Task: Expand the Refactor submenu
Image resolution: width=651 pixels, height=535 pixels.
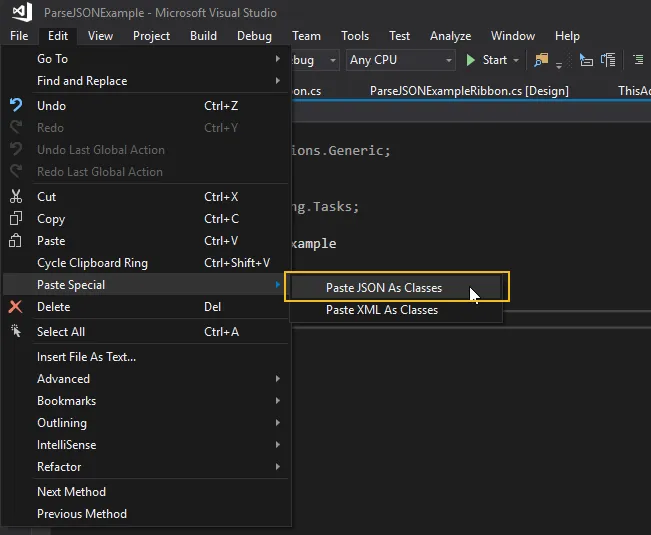Action: pyautogui.click(x=145, y=467)
